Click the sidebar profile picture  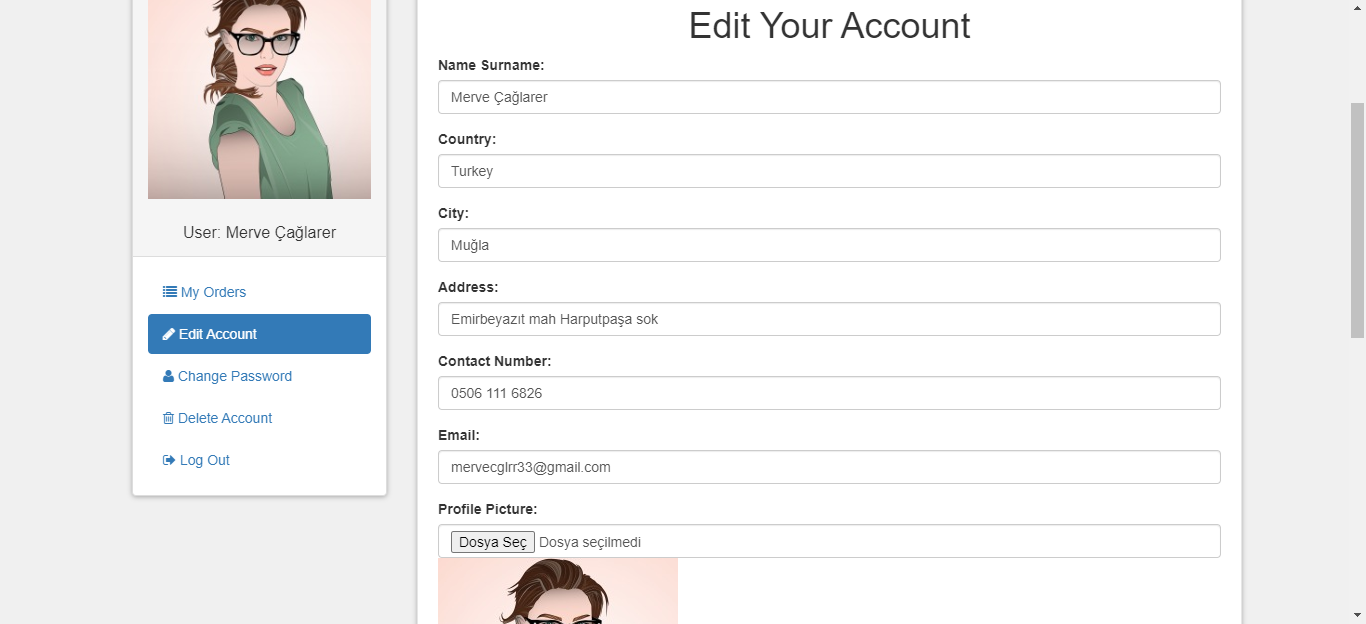pyautogui.click(x=259, y=99)
